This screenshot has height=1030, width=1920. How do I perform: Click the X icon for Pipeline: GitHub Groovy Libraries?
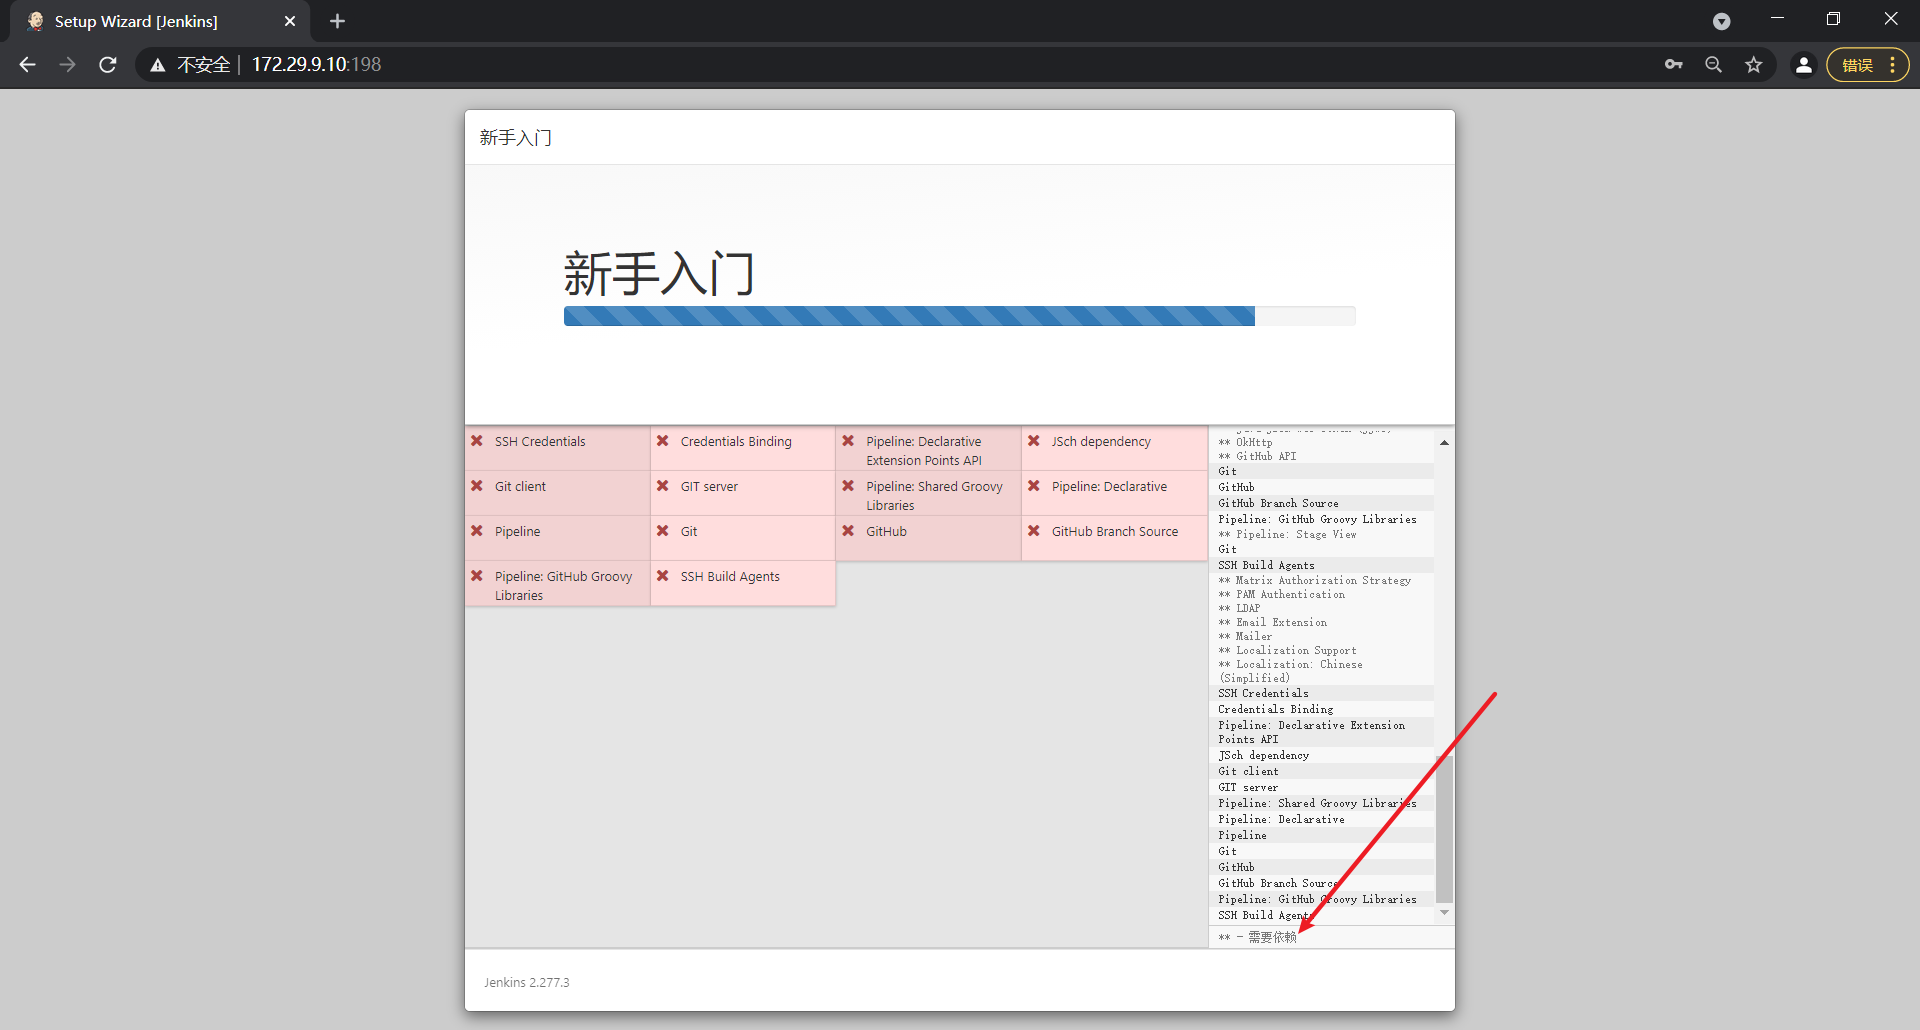[477, 576]
